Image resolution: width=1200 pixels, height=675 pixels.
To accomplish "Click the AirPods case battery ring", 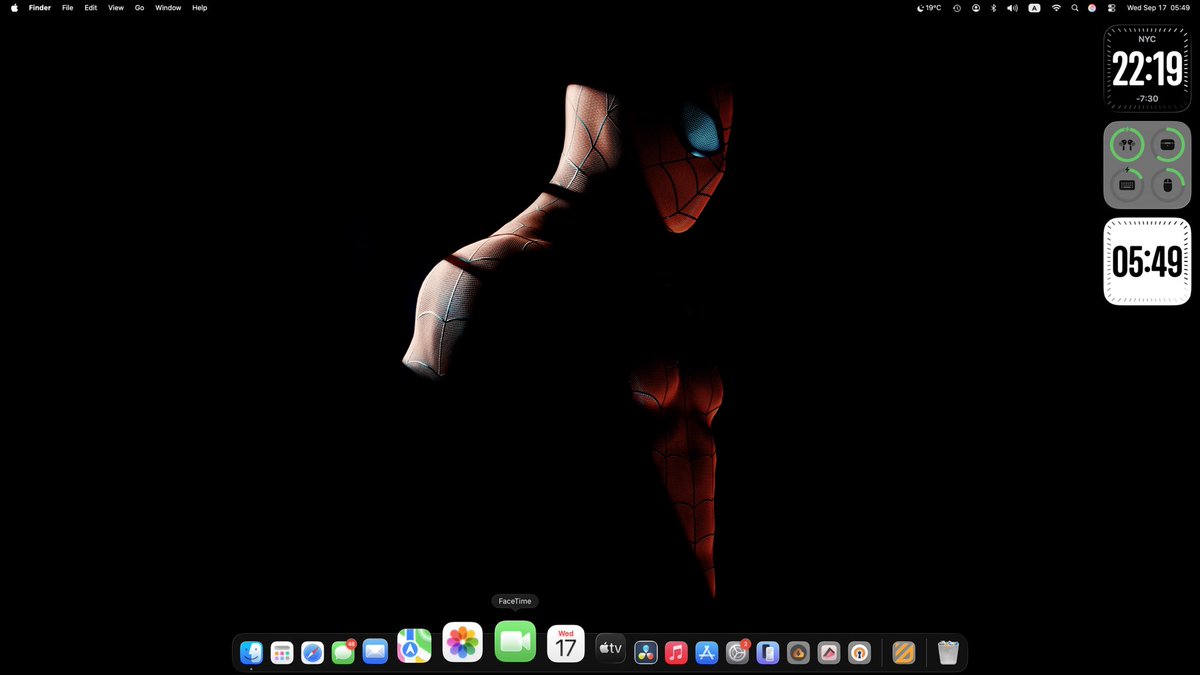I will coord(1167,145).
